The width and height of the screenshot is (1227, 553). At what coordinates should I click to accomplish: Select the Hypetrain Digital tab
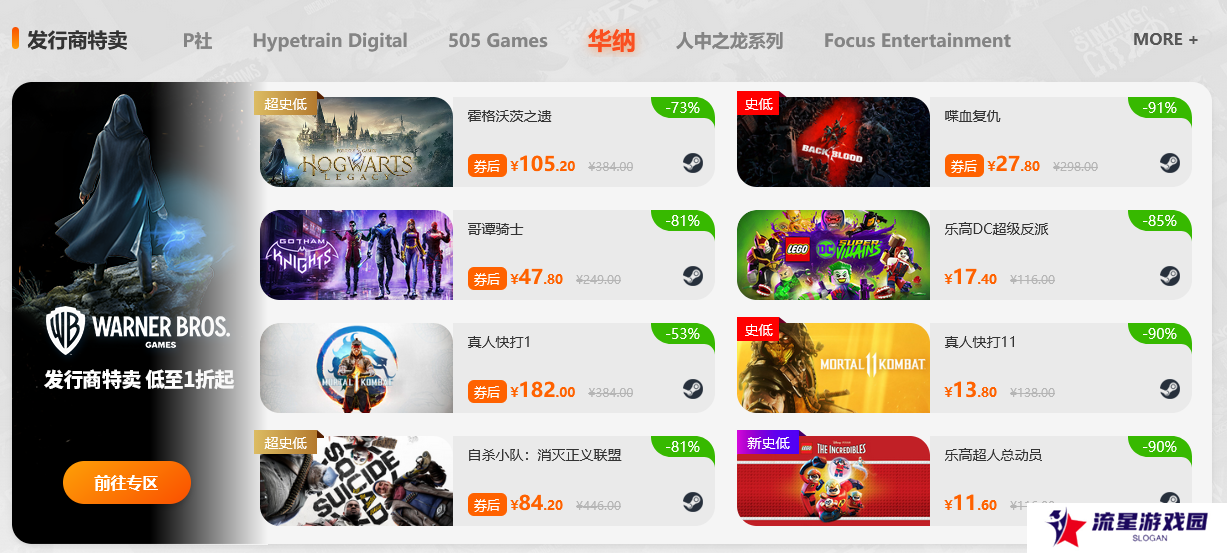(x=330, y=41)
